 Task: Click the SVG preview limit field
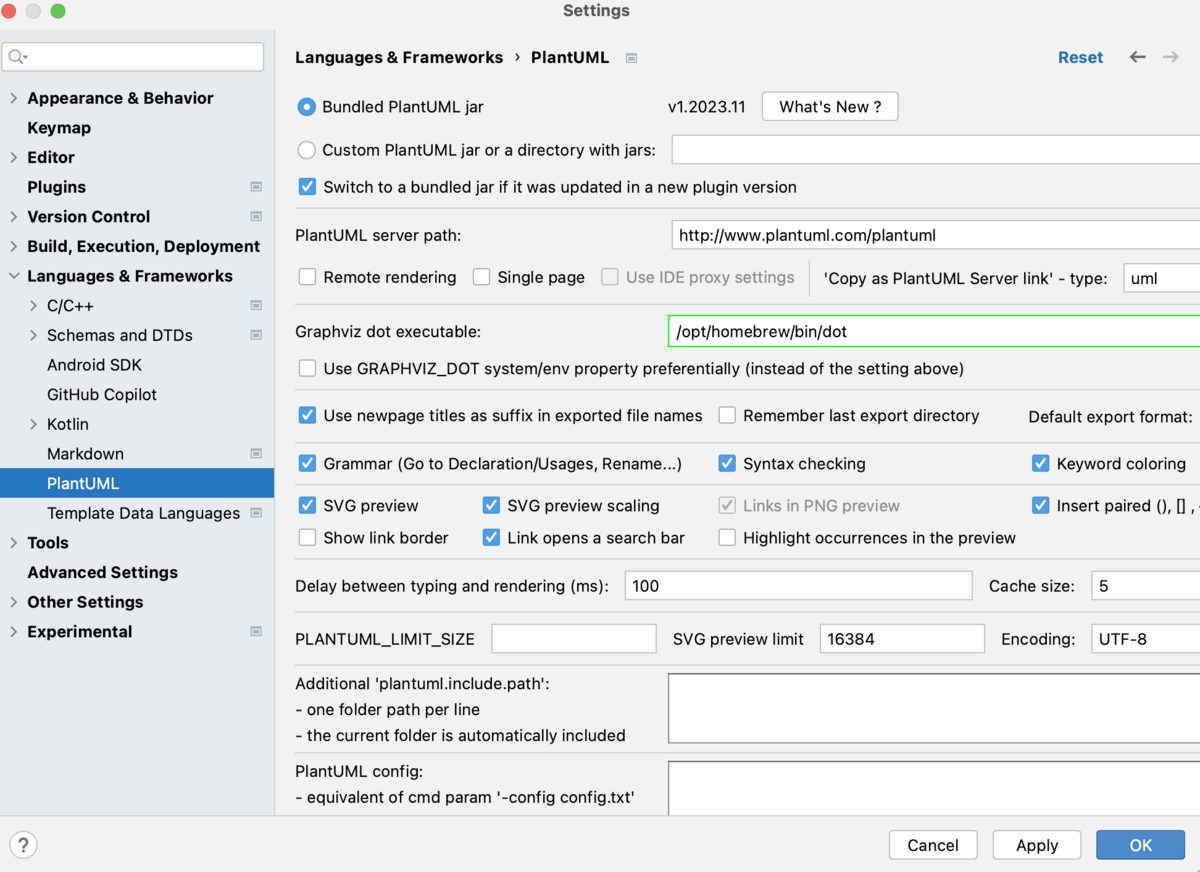(902, 639)
